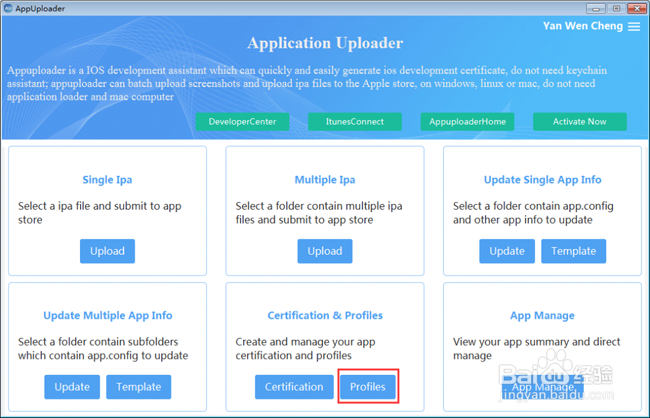Minimize the AppUploader window
This screenshot has width=650, height=418.
tap(596, 8)
